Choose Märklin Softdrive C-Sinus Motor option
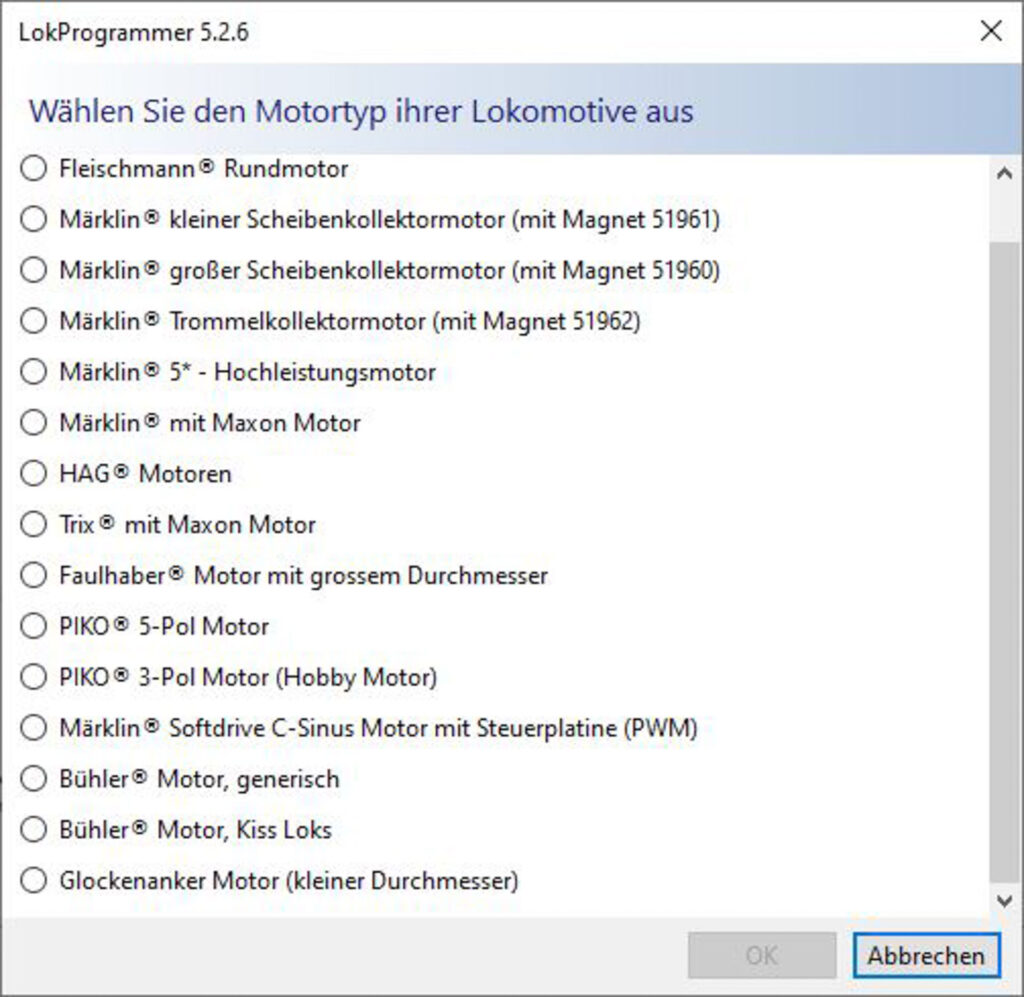Screen dimensions: 1024x997 (x=33, y=728)
